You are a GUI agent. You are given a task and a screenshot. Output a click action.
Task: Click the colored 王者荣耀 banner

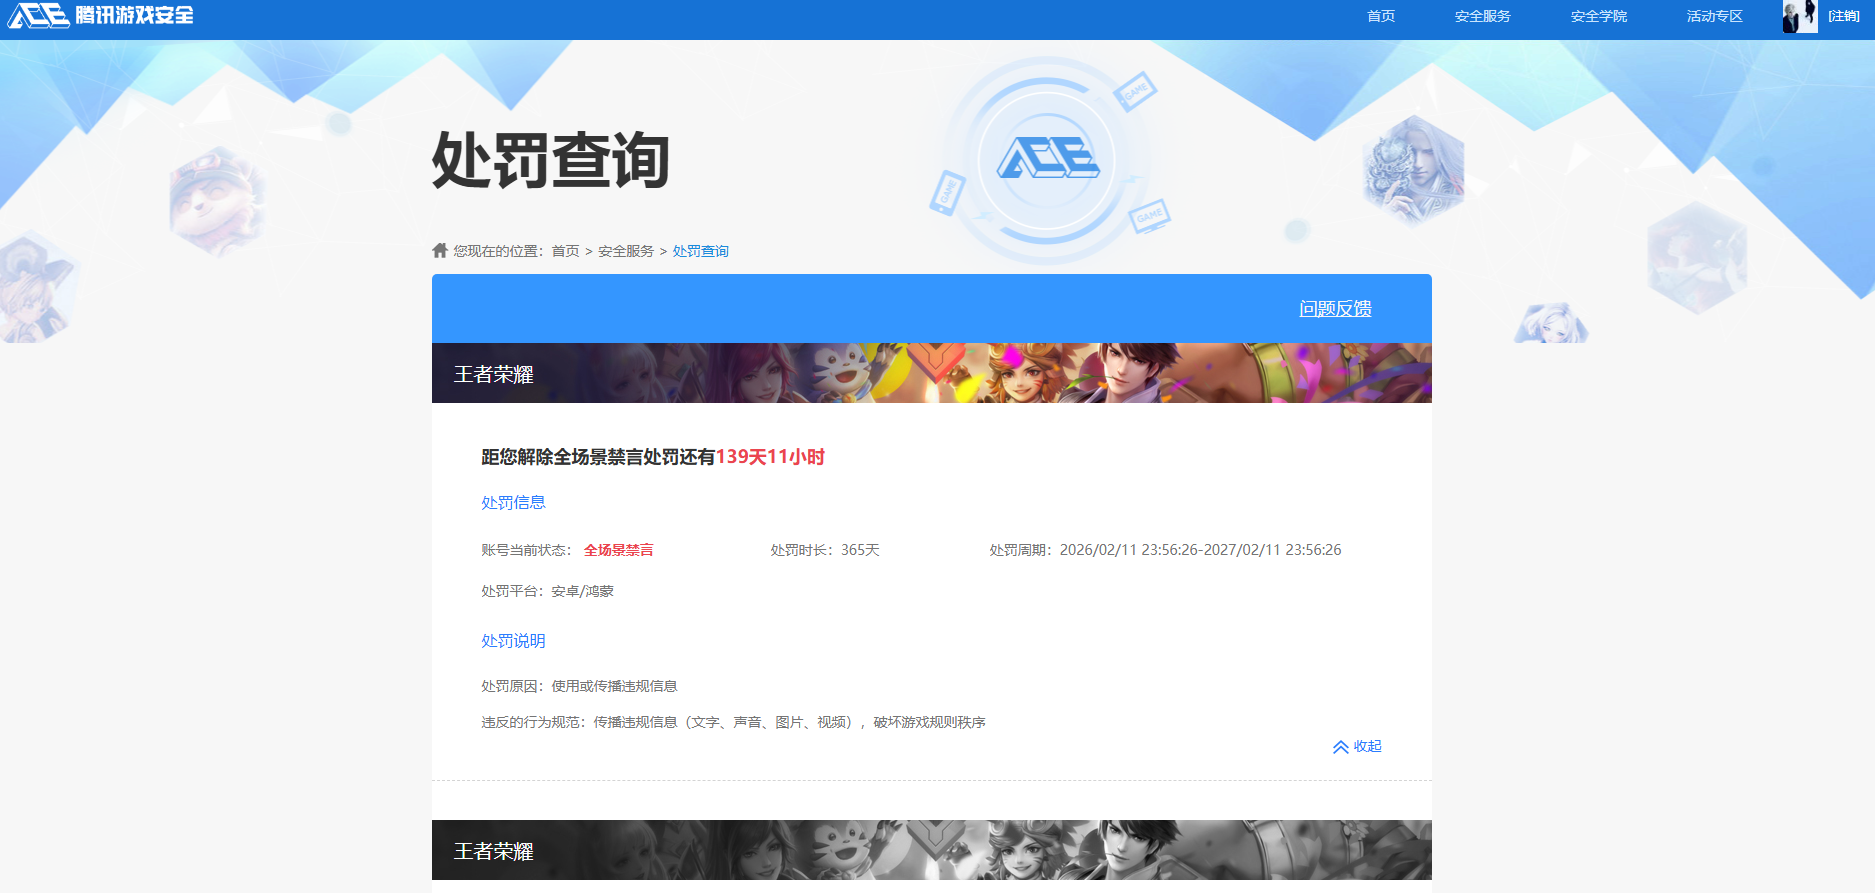(932, 373)
